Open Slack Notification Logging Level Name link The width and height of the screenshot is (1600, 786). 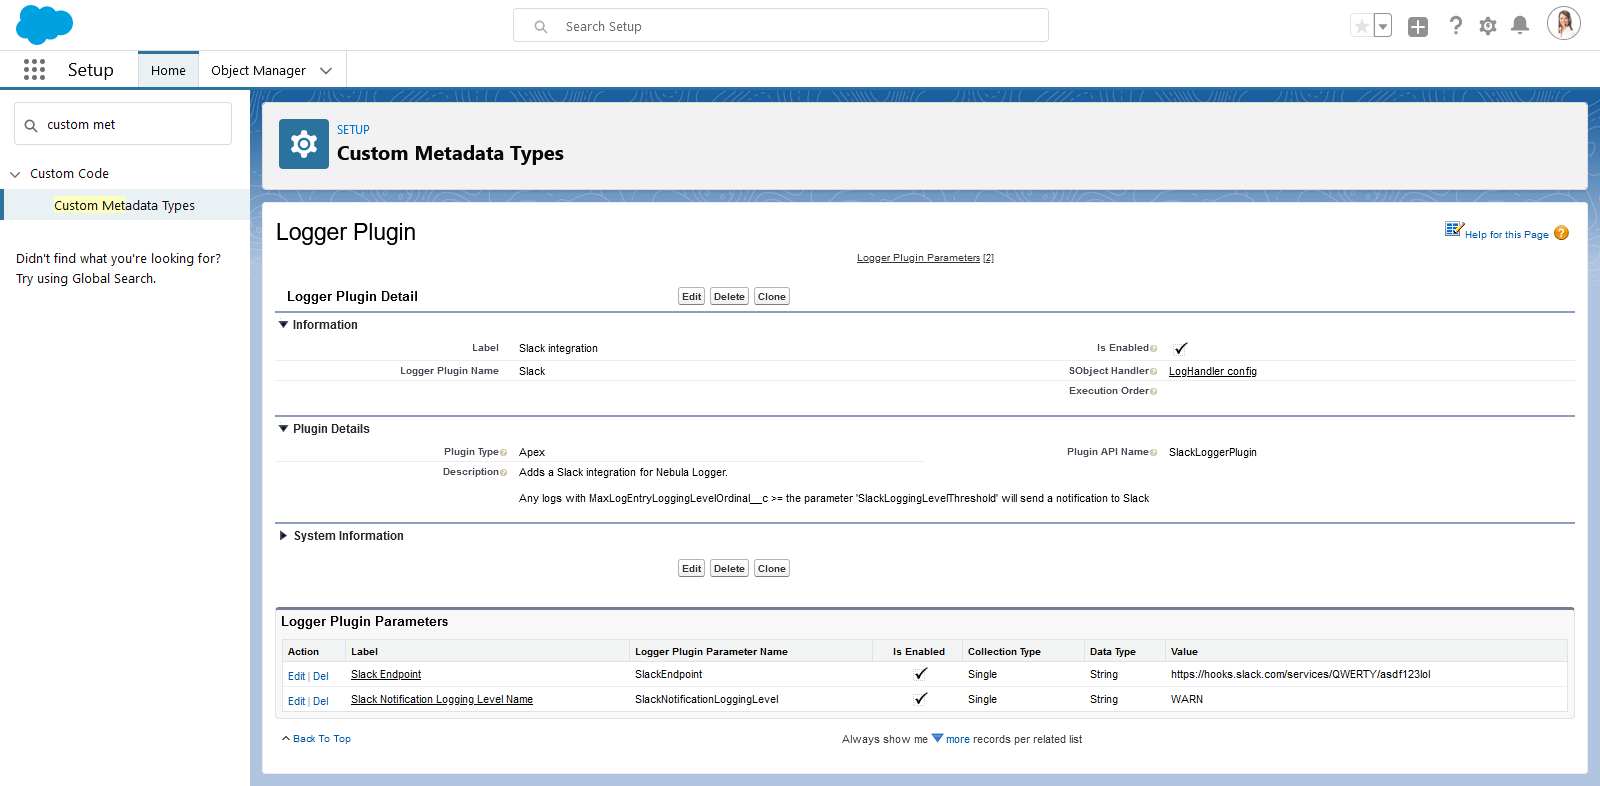click(442, 700)
